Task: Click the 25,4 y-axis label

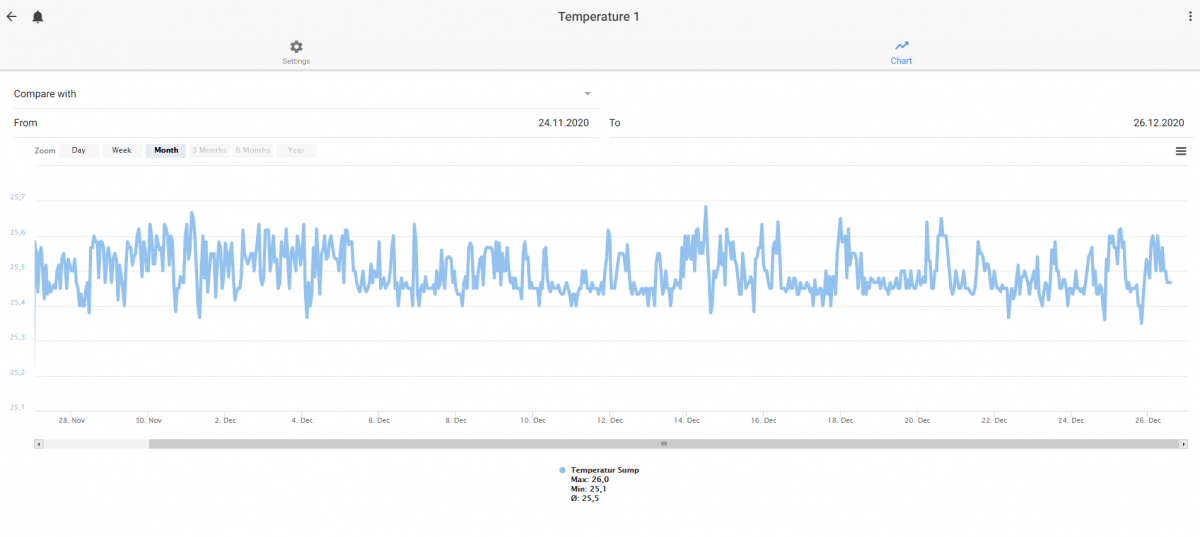Action: (x=17, y=302)
